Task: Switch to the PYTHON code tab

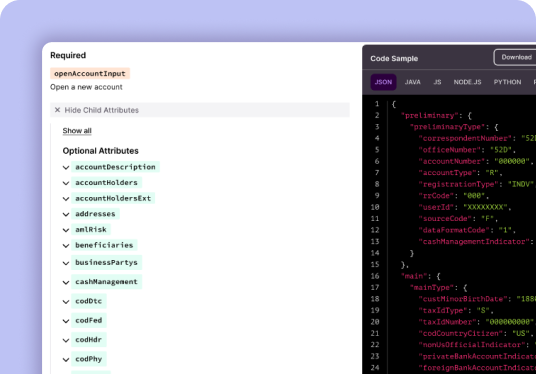Action: (507, 82)
